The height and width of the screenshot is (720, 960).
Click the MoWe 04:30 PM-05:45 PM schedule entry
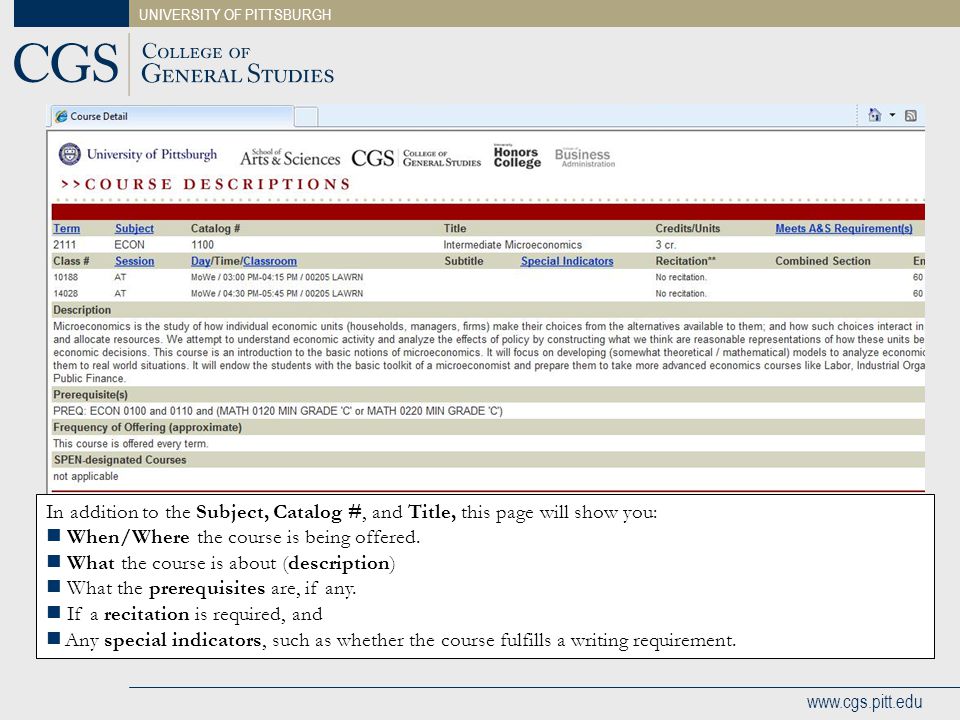pos(277,293)
